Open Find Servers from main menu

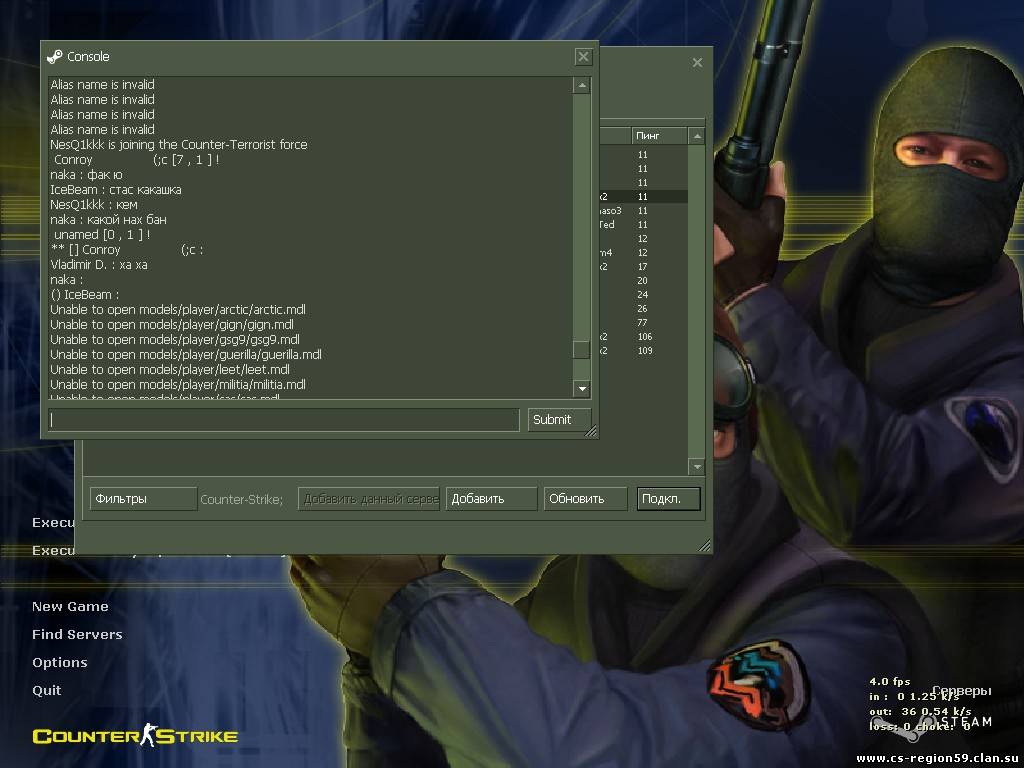[77, 635]
